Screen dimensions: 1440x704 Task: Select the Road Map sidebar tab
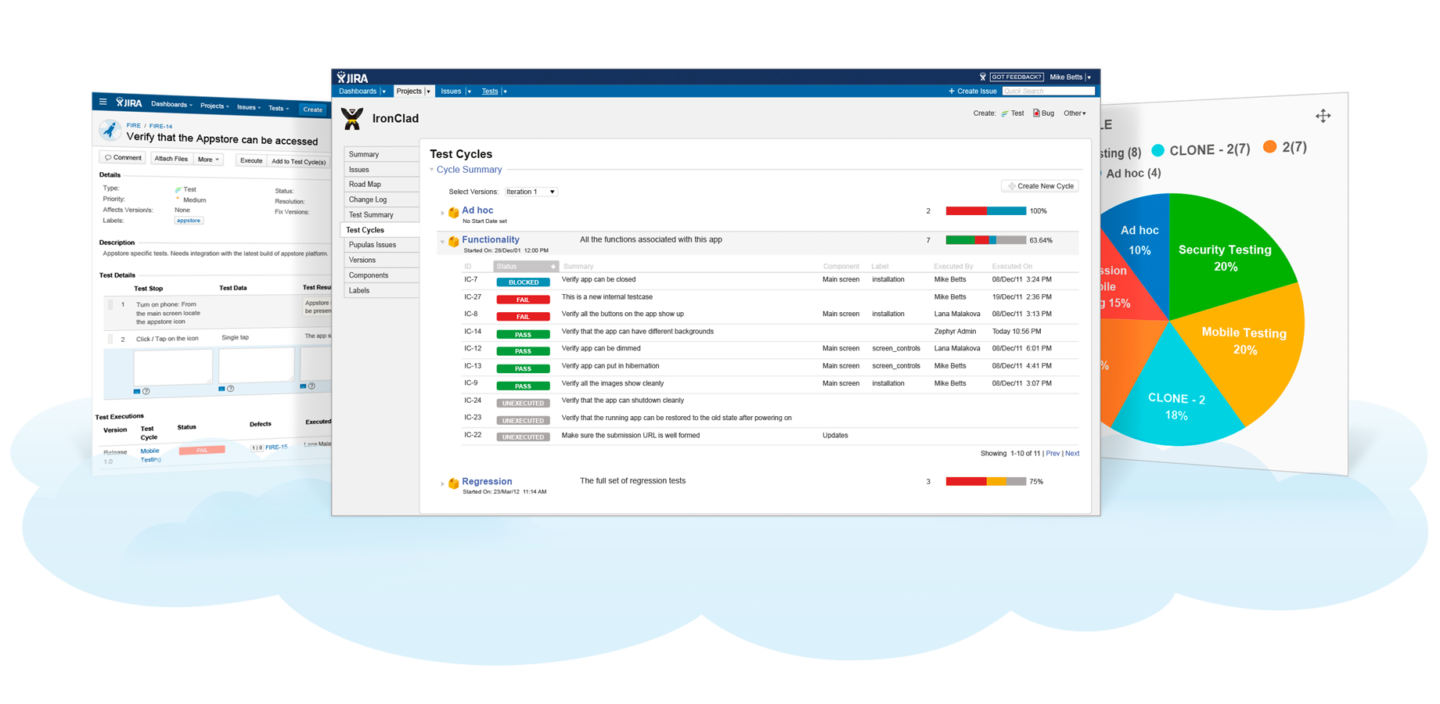[381, 184]
